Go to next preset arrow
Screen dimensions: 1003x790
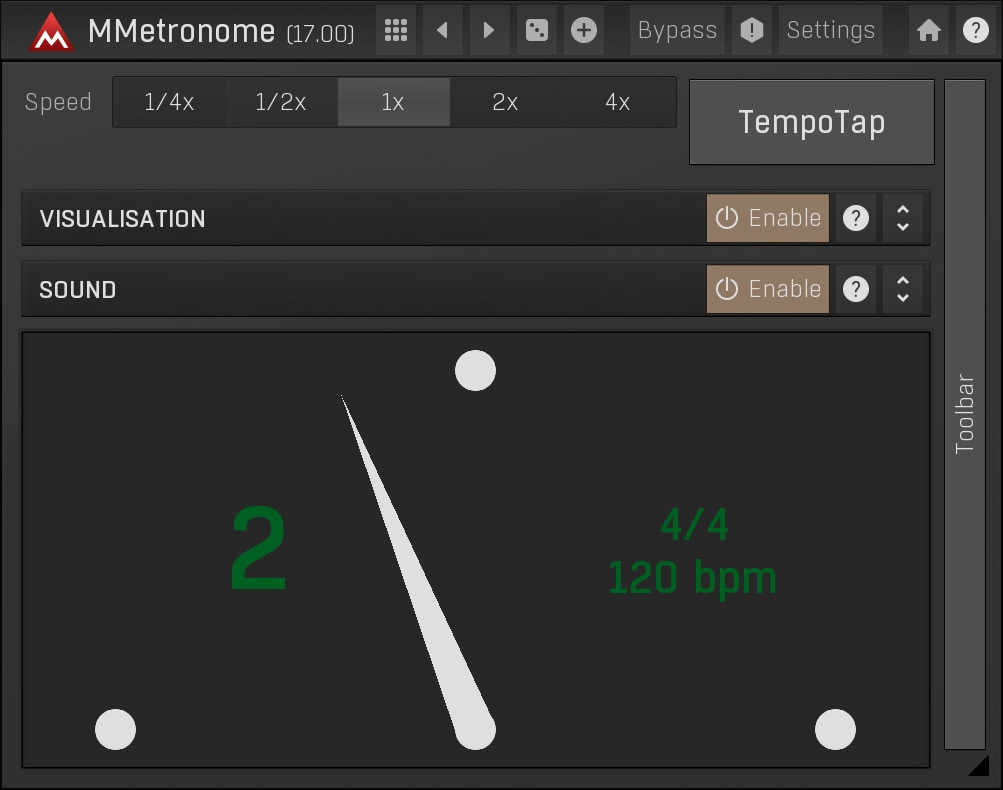[489, 30]
